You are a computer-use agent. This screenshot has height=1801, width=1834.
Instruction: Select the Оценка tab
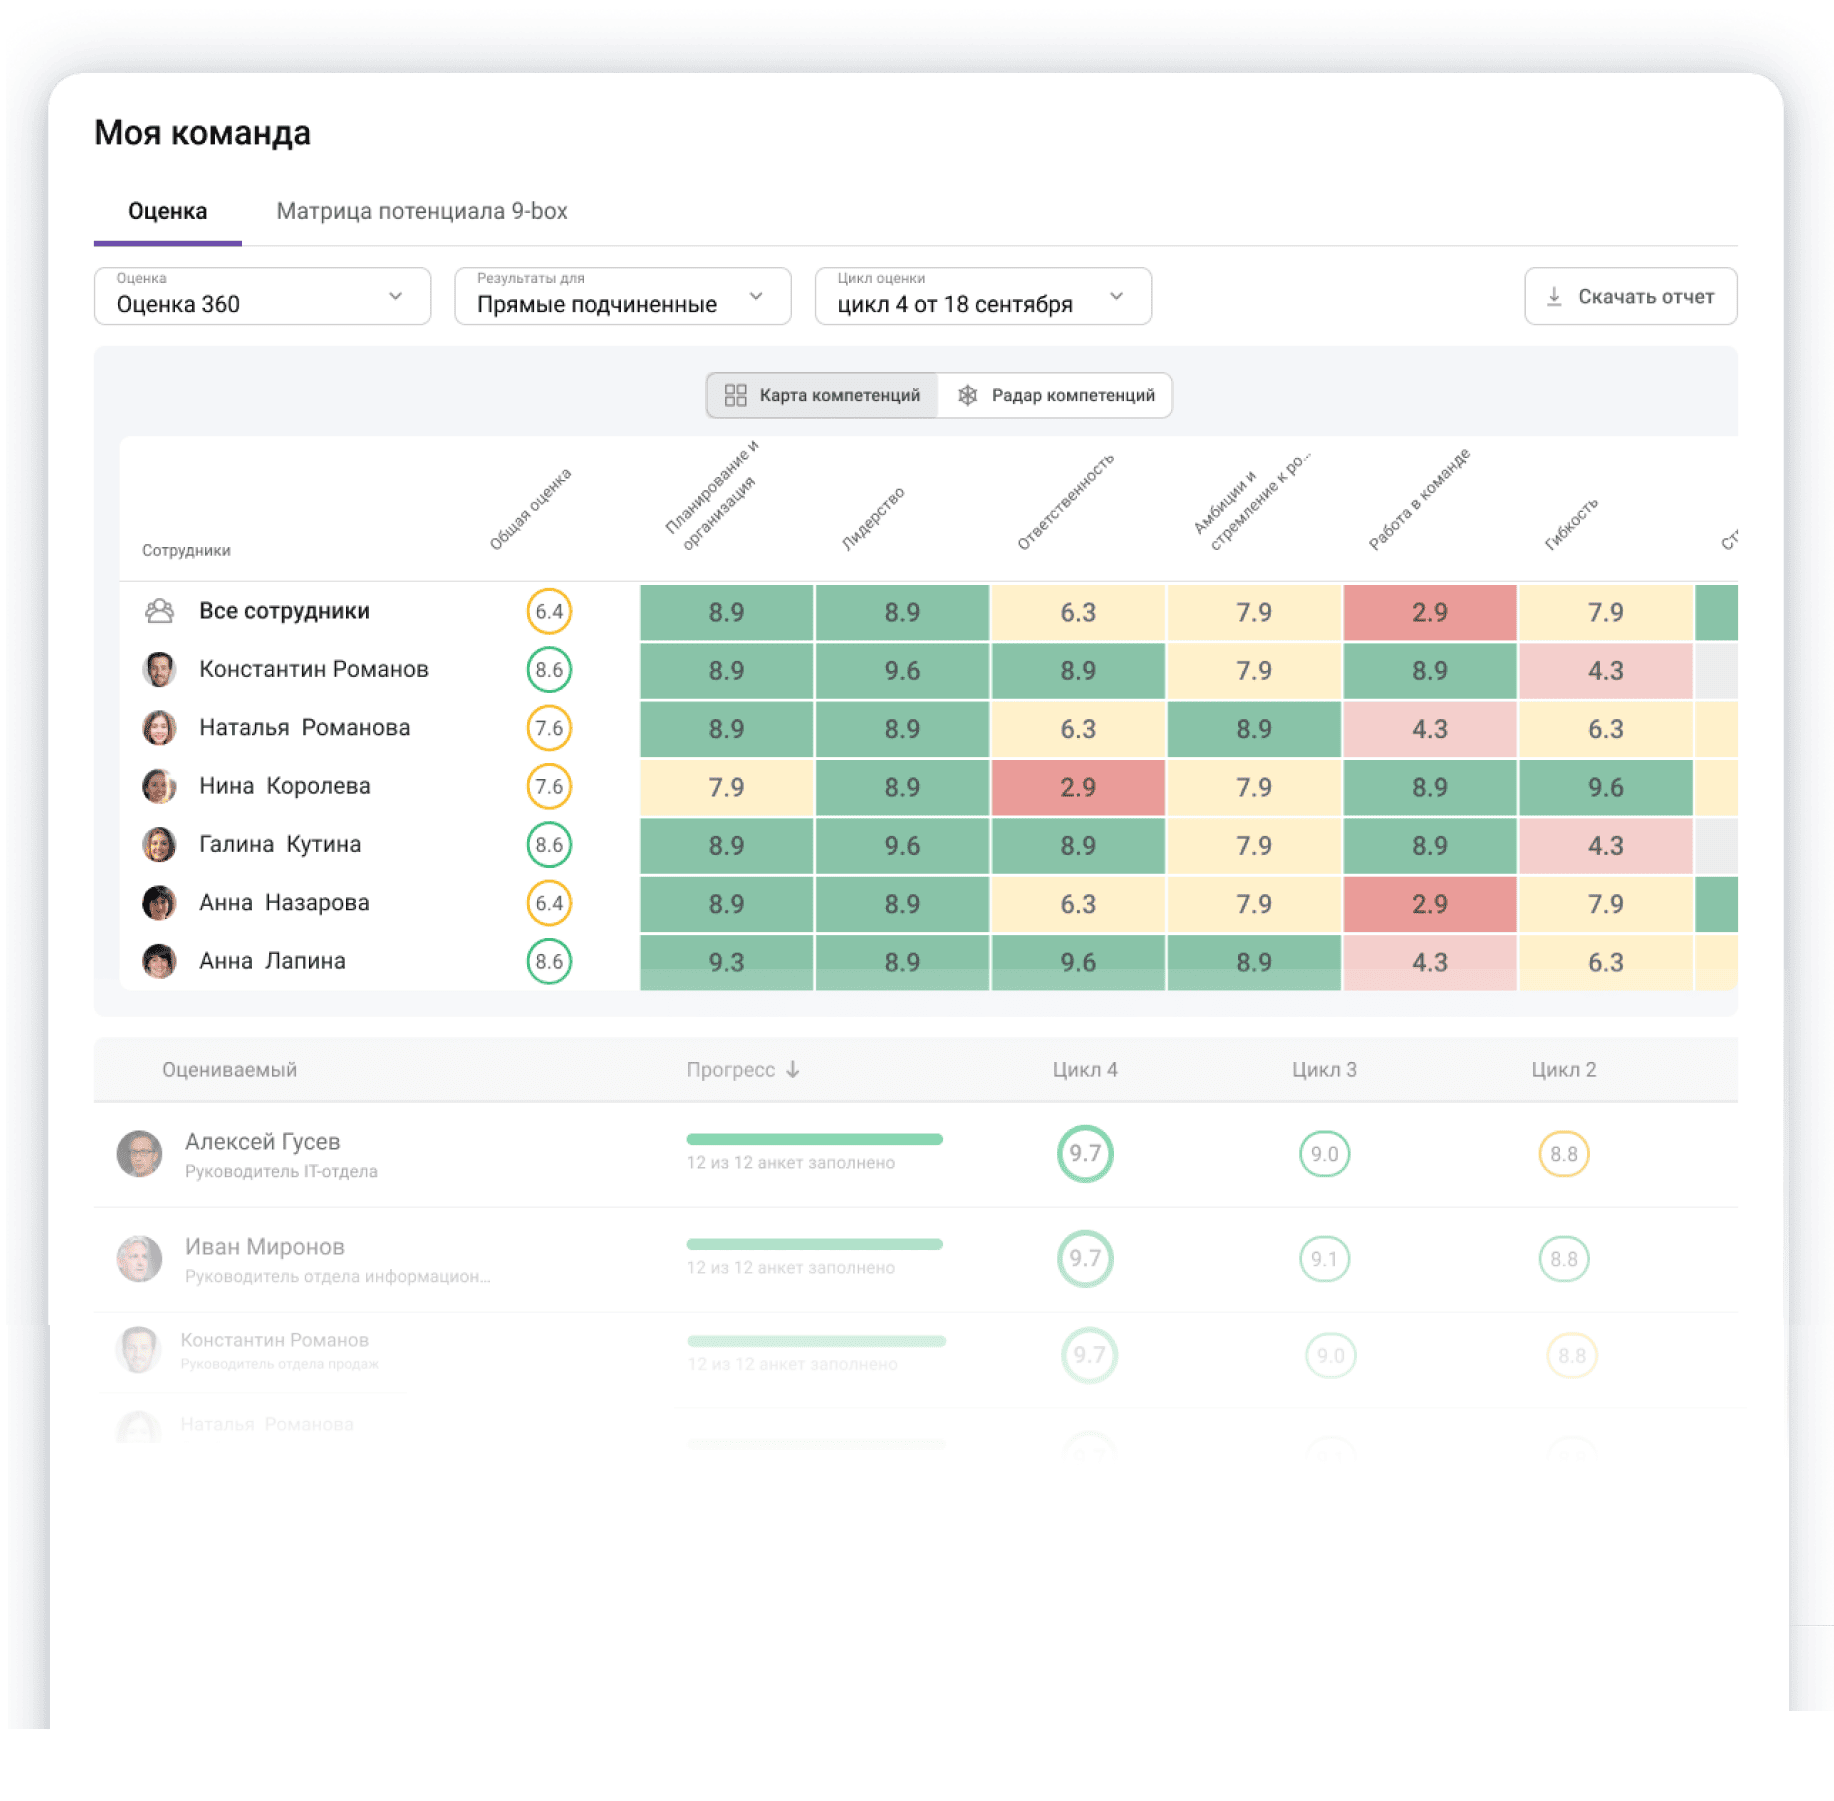[167, 212]
